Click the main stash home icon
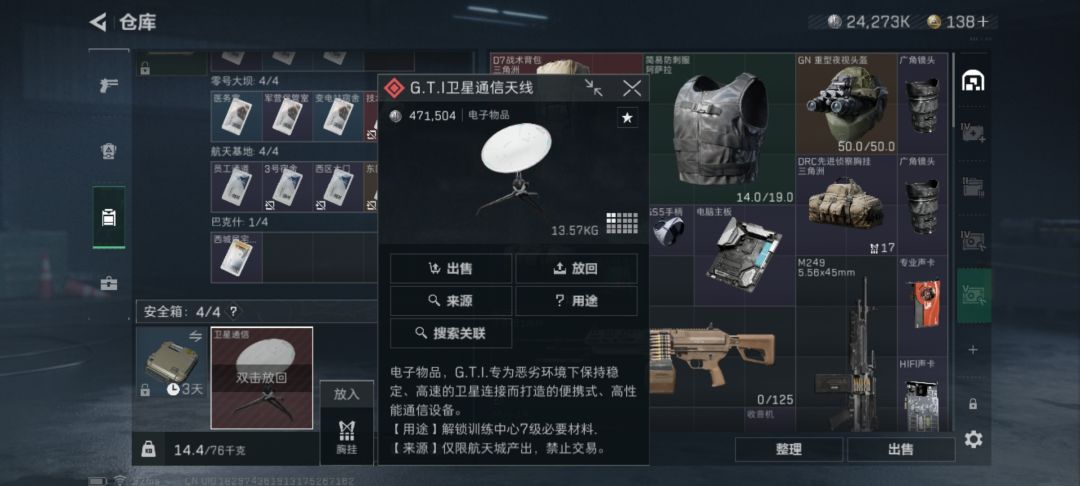1080x486 pixels. [x=973, y=81]
